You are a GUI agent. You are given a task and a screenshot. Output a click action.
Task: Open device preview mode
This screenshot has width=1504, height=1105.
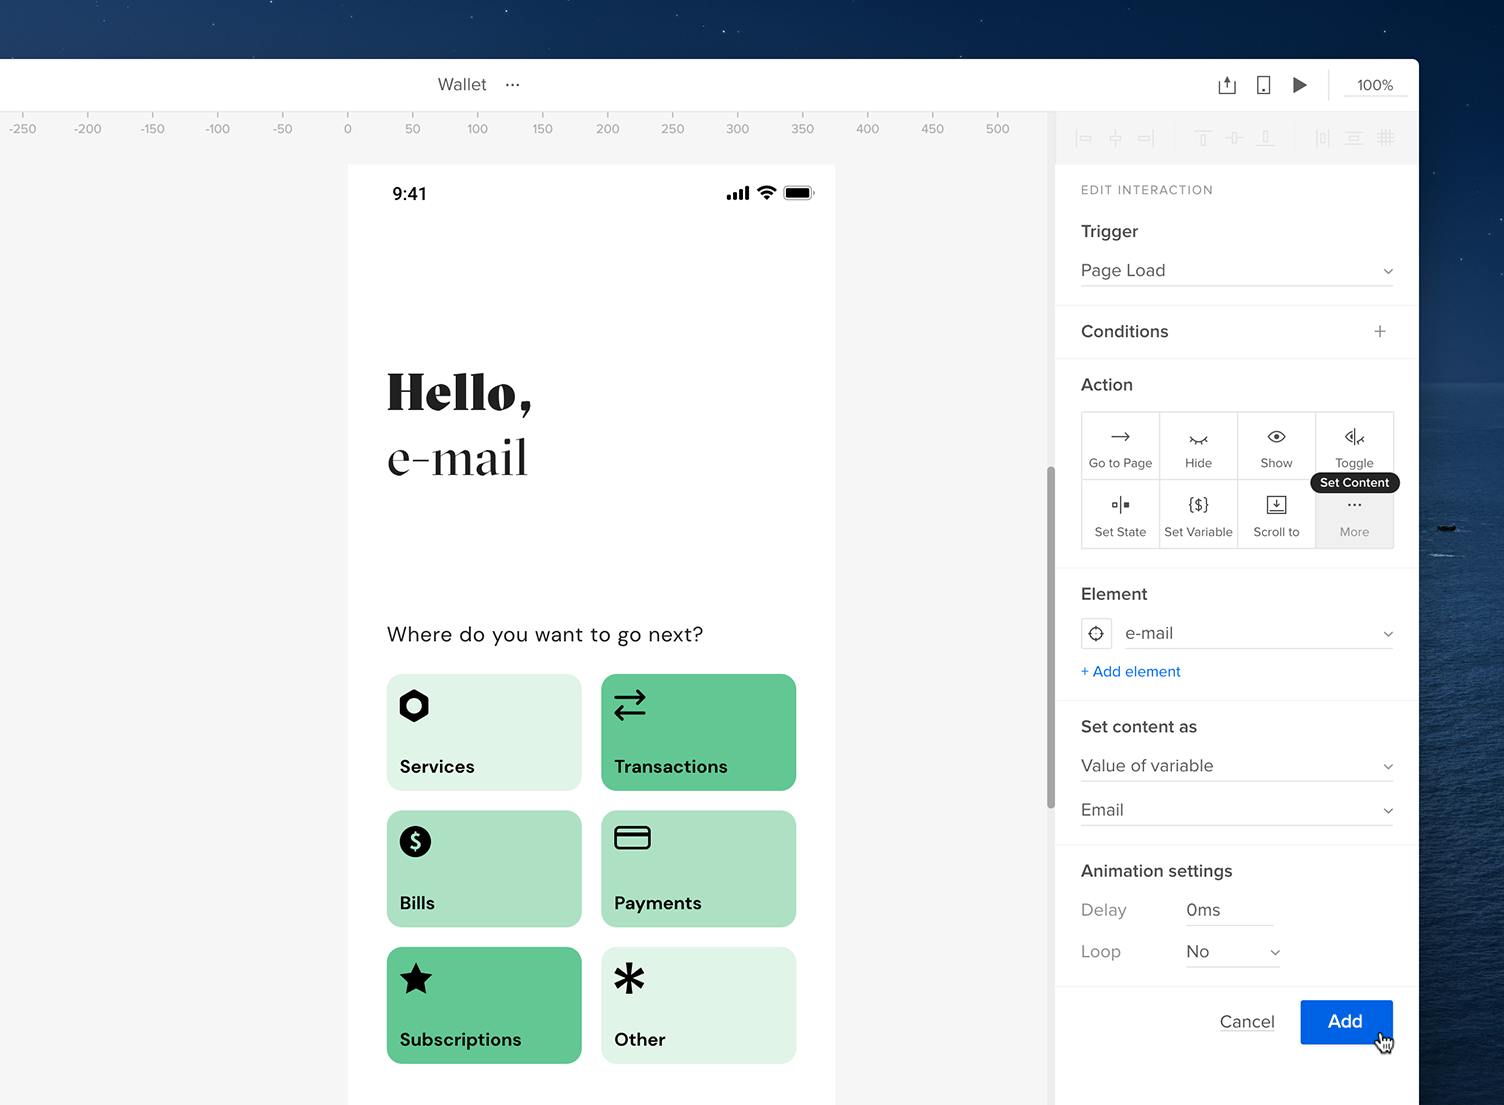(1262, 85)
